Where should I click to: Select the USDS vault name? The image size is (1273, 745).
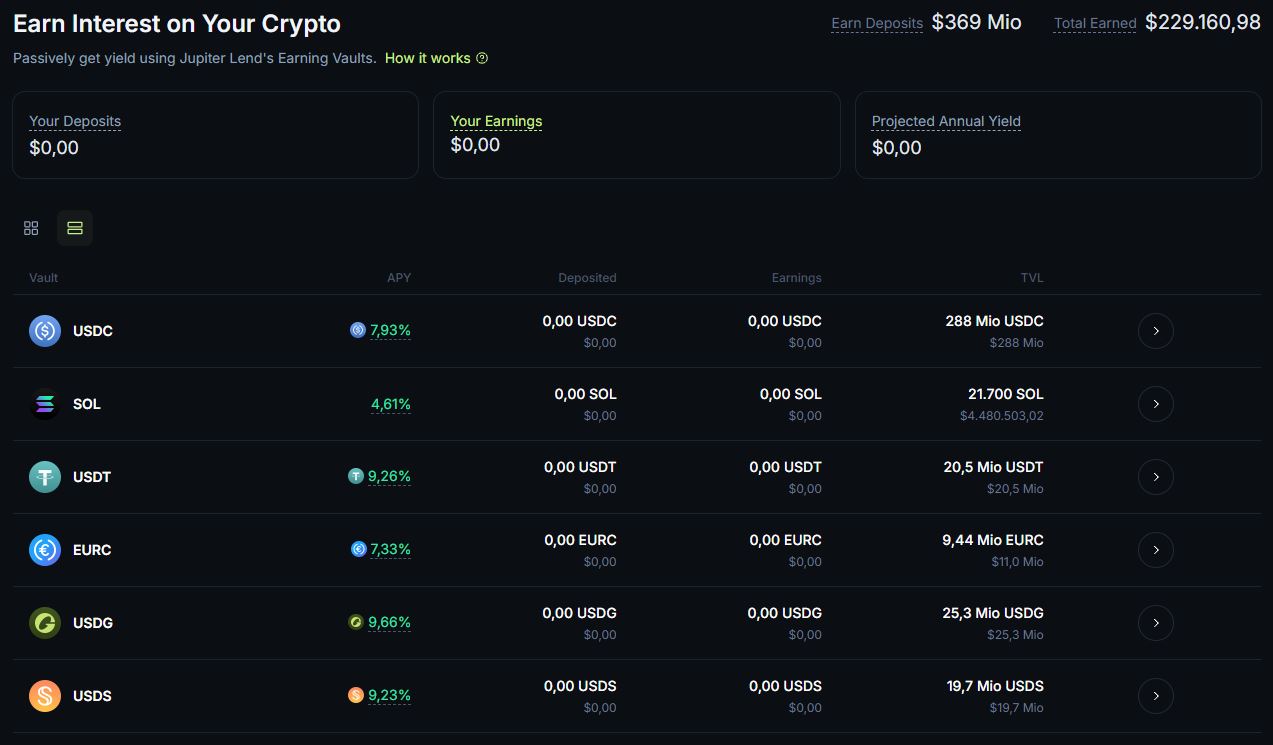[92, 696]
